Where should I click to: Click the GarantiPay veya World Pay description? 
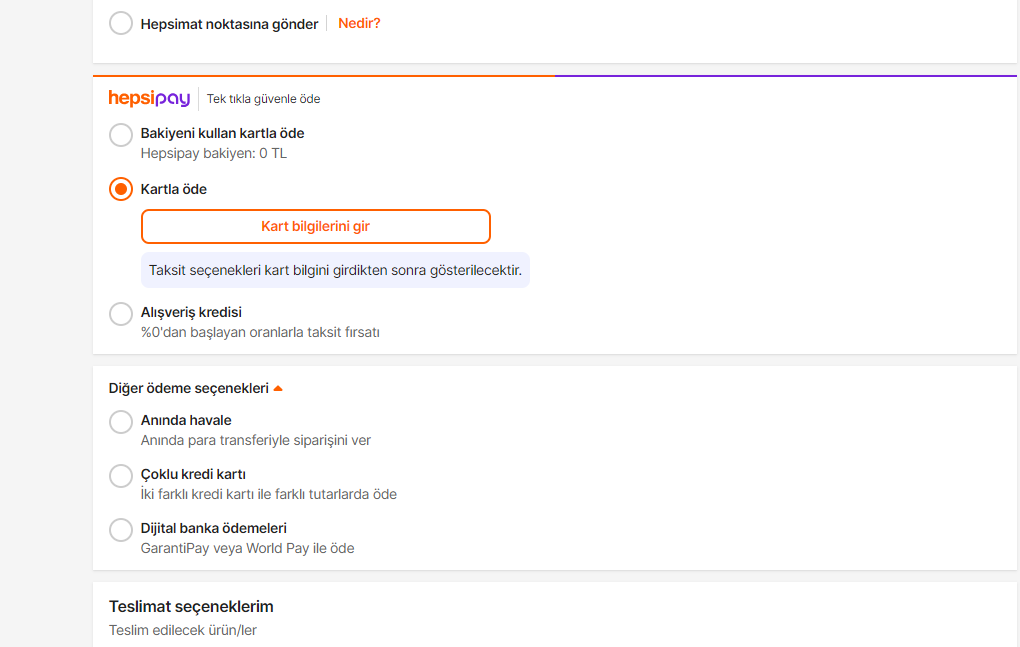click(247, 548)
